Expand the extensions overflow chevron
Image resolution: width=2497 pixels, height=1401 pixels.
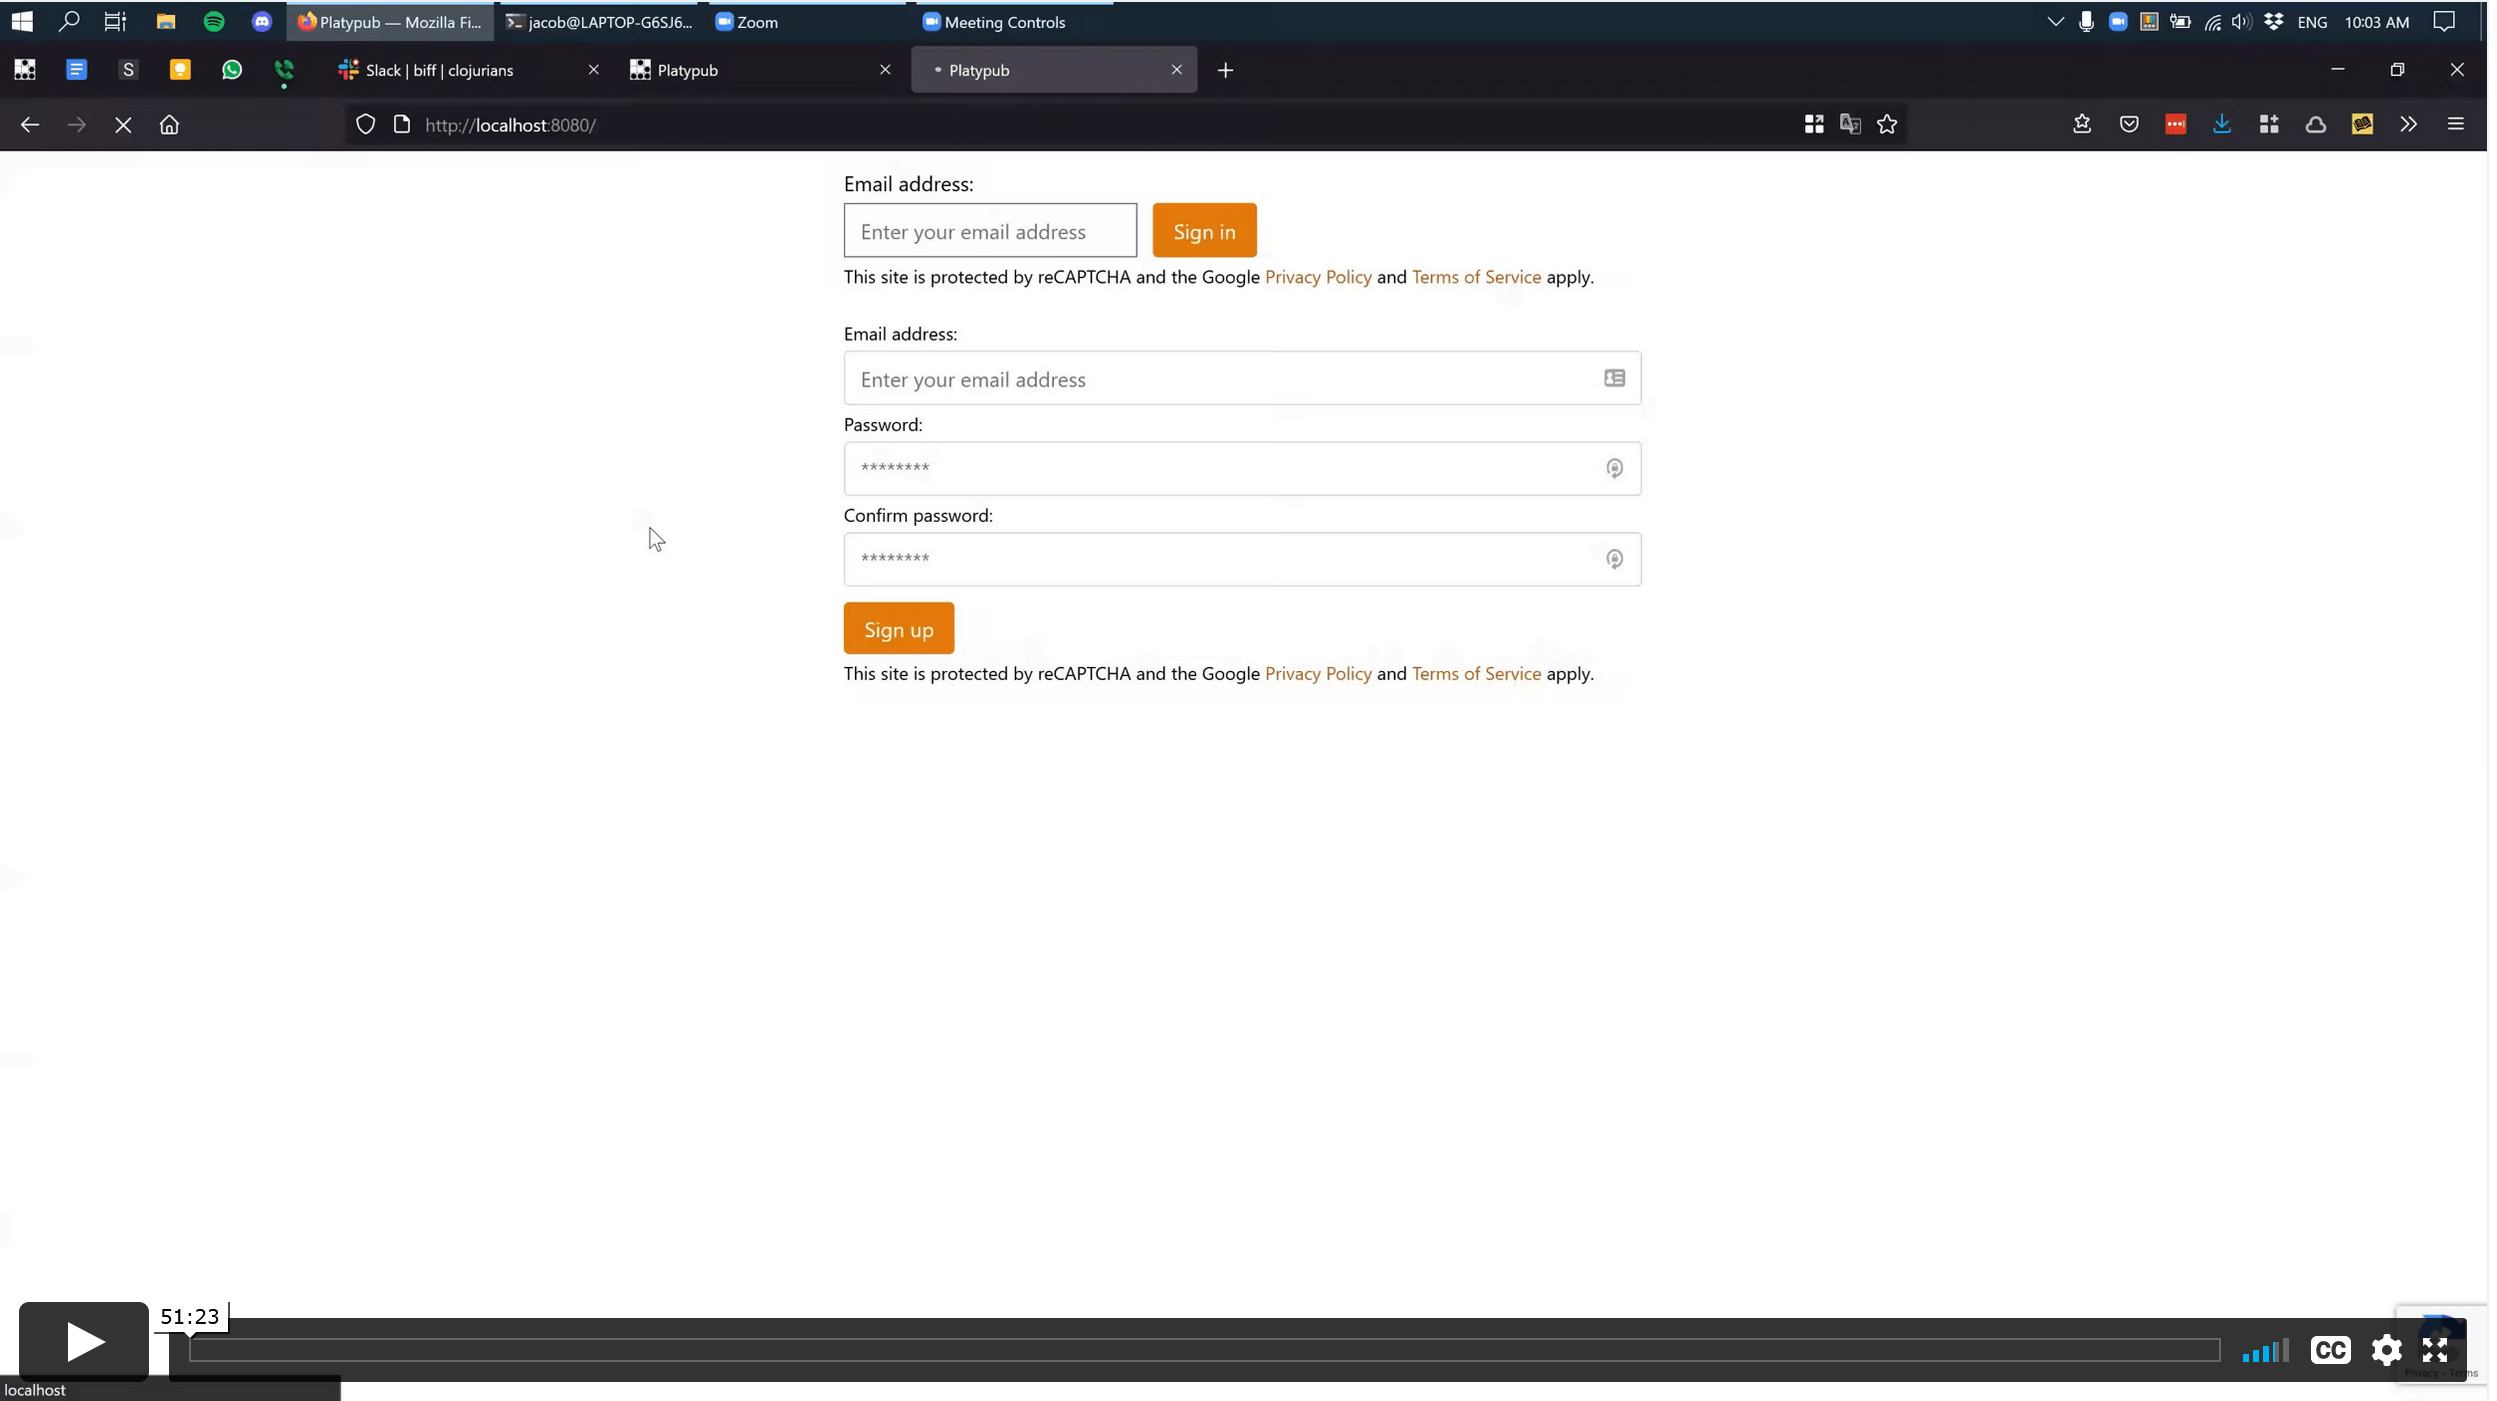(x=2409, y=124)
